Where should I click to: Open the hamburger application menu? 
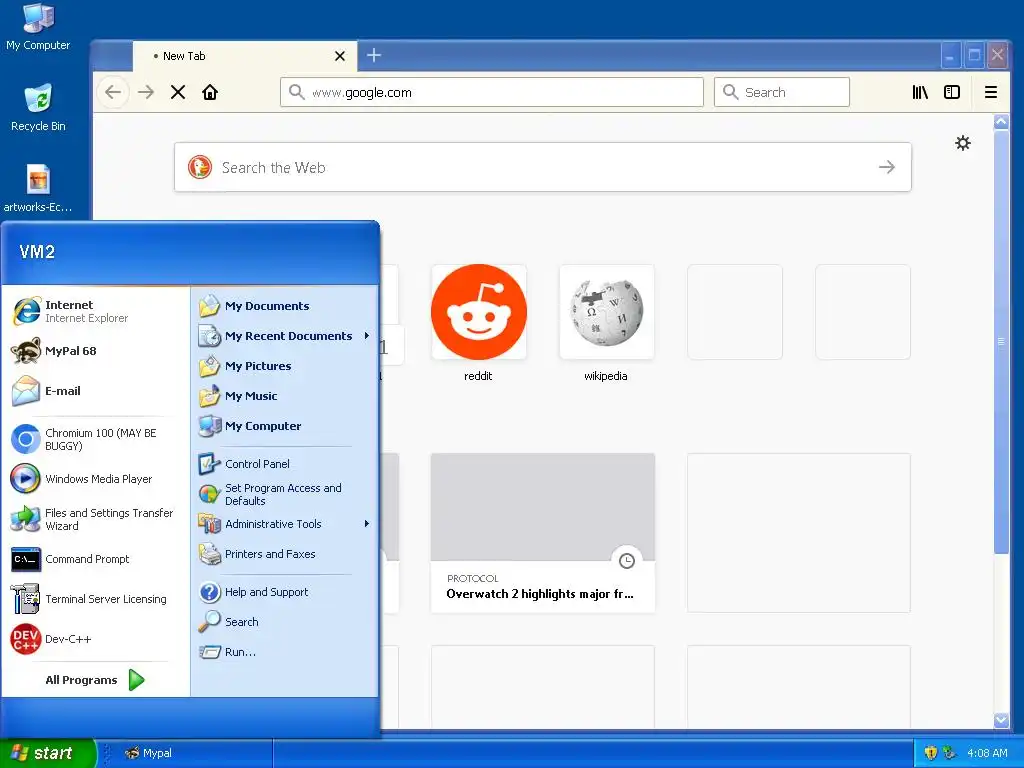(x=991, y=92)
